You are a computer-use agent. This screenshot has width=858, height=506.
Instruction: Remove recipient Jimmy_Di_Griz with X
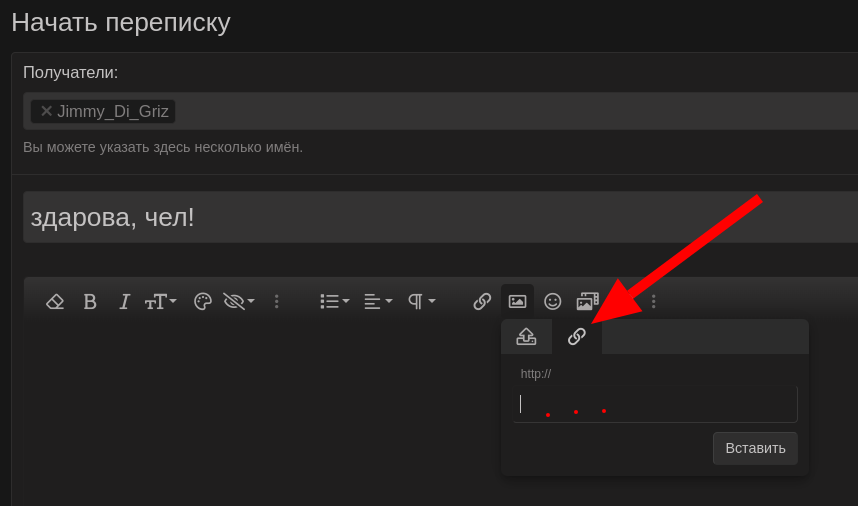(46, 111)
